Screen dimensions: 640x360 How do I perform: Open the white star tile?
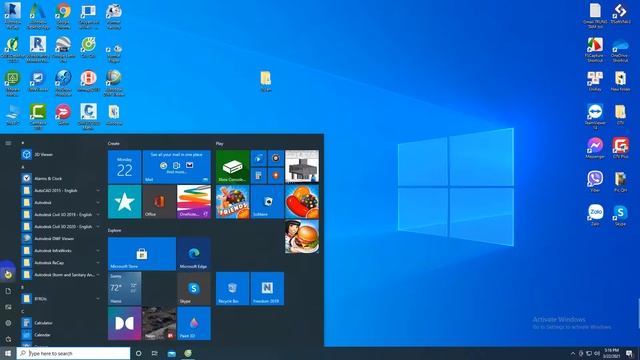click(124, 202)
